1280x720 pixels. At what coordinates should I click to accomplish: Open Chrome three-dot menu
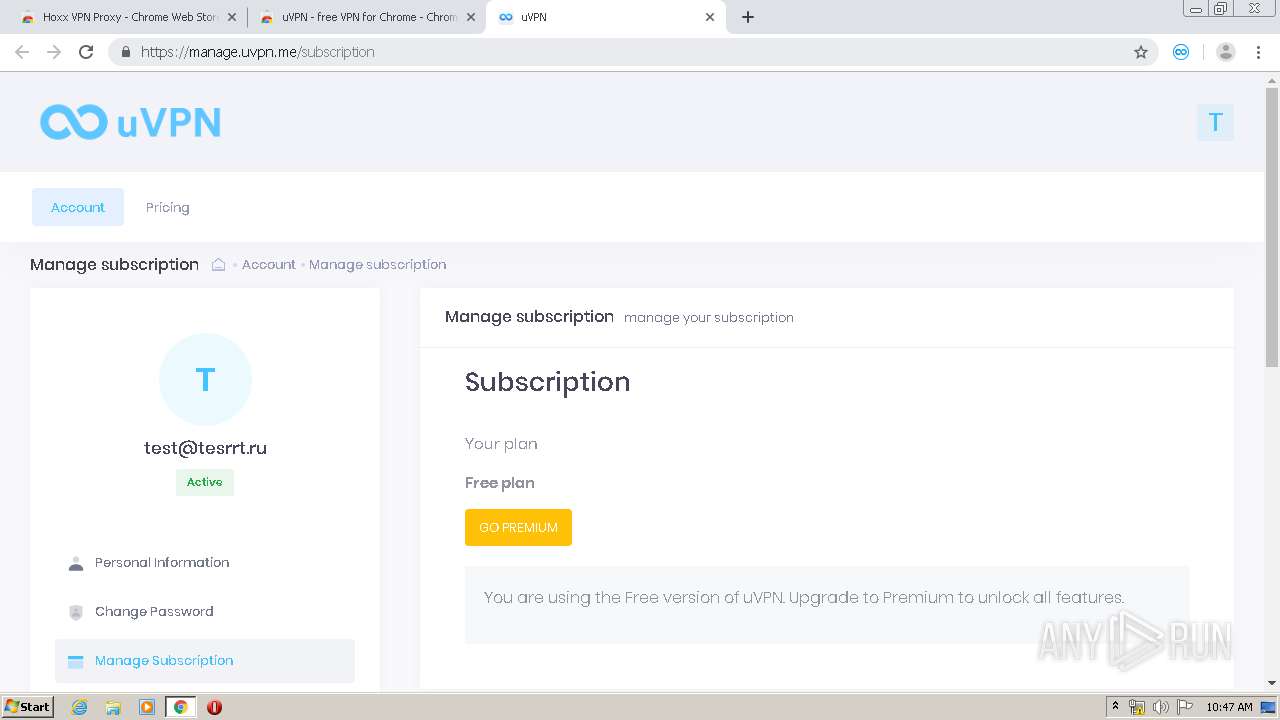1258,52
